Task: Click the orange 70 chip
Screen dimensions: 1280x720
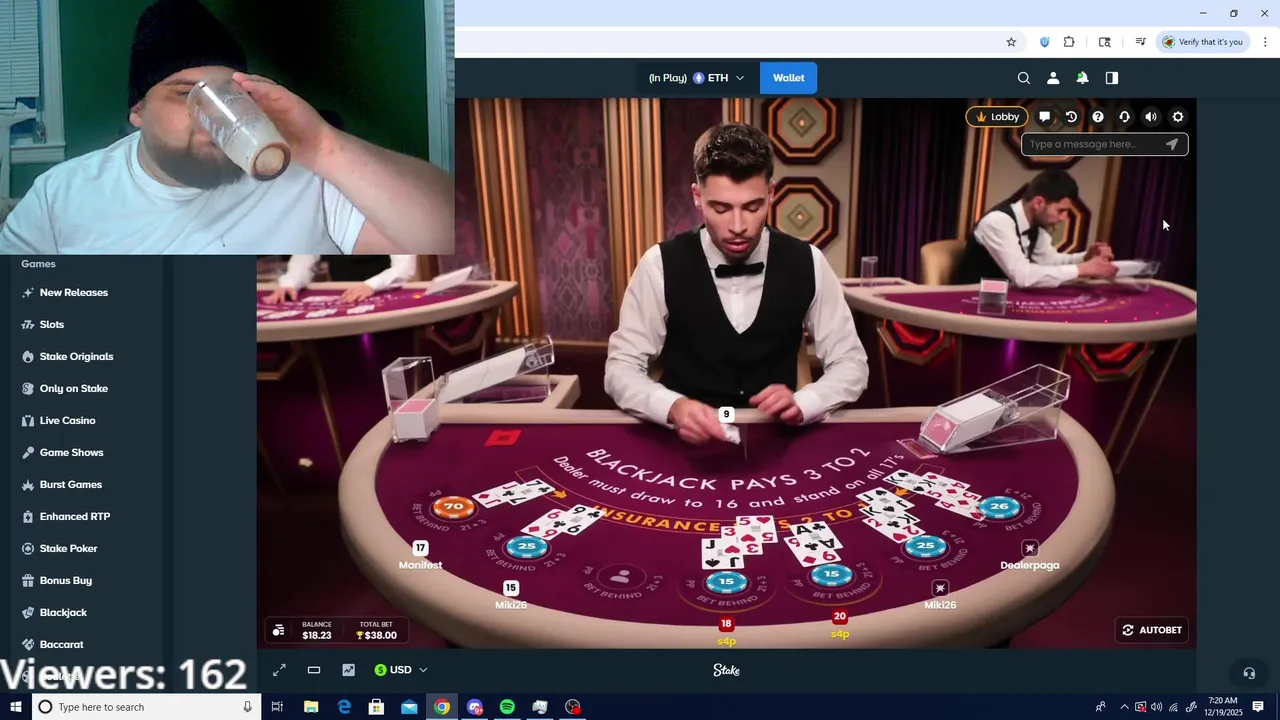Action: (454, 507)
